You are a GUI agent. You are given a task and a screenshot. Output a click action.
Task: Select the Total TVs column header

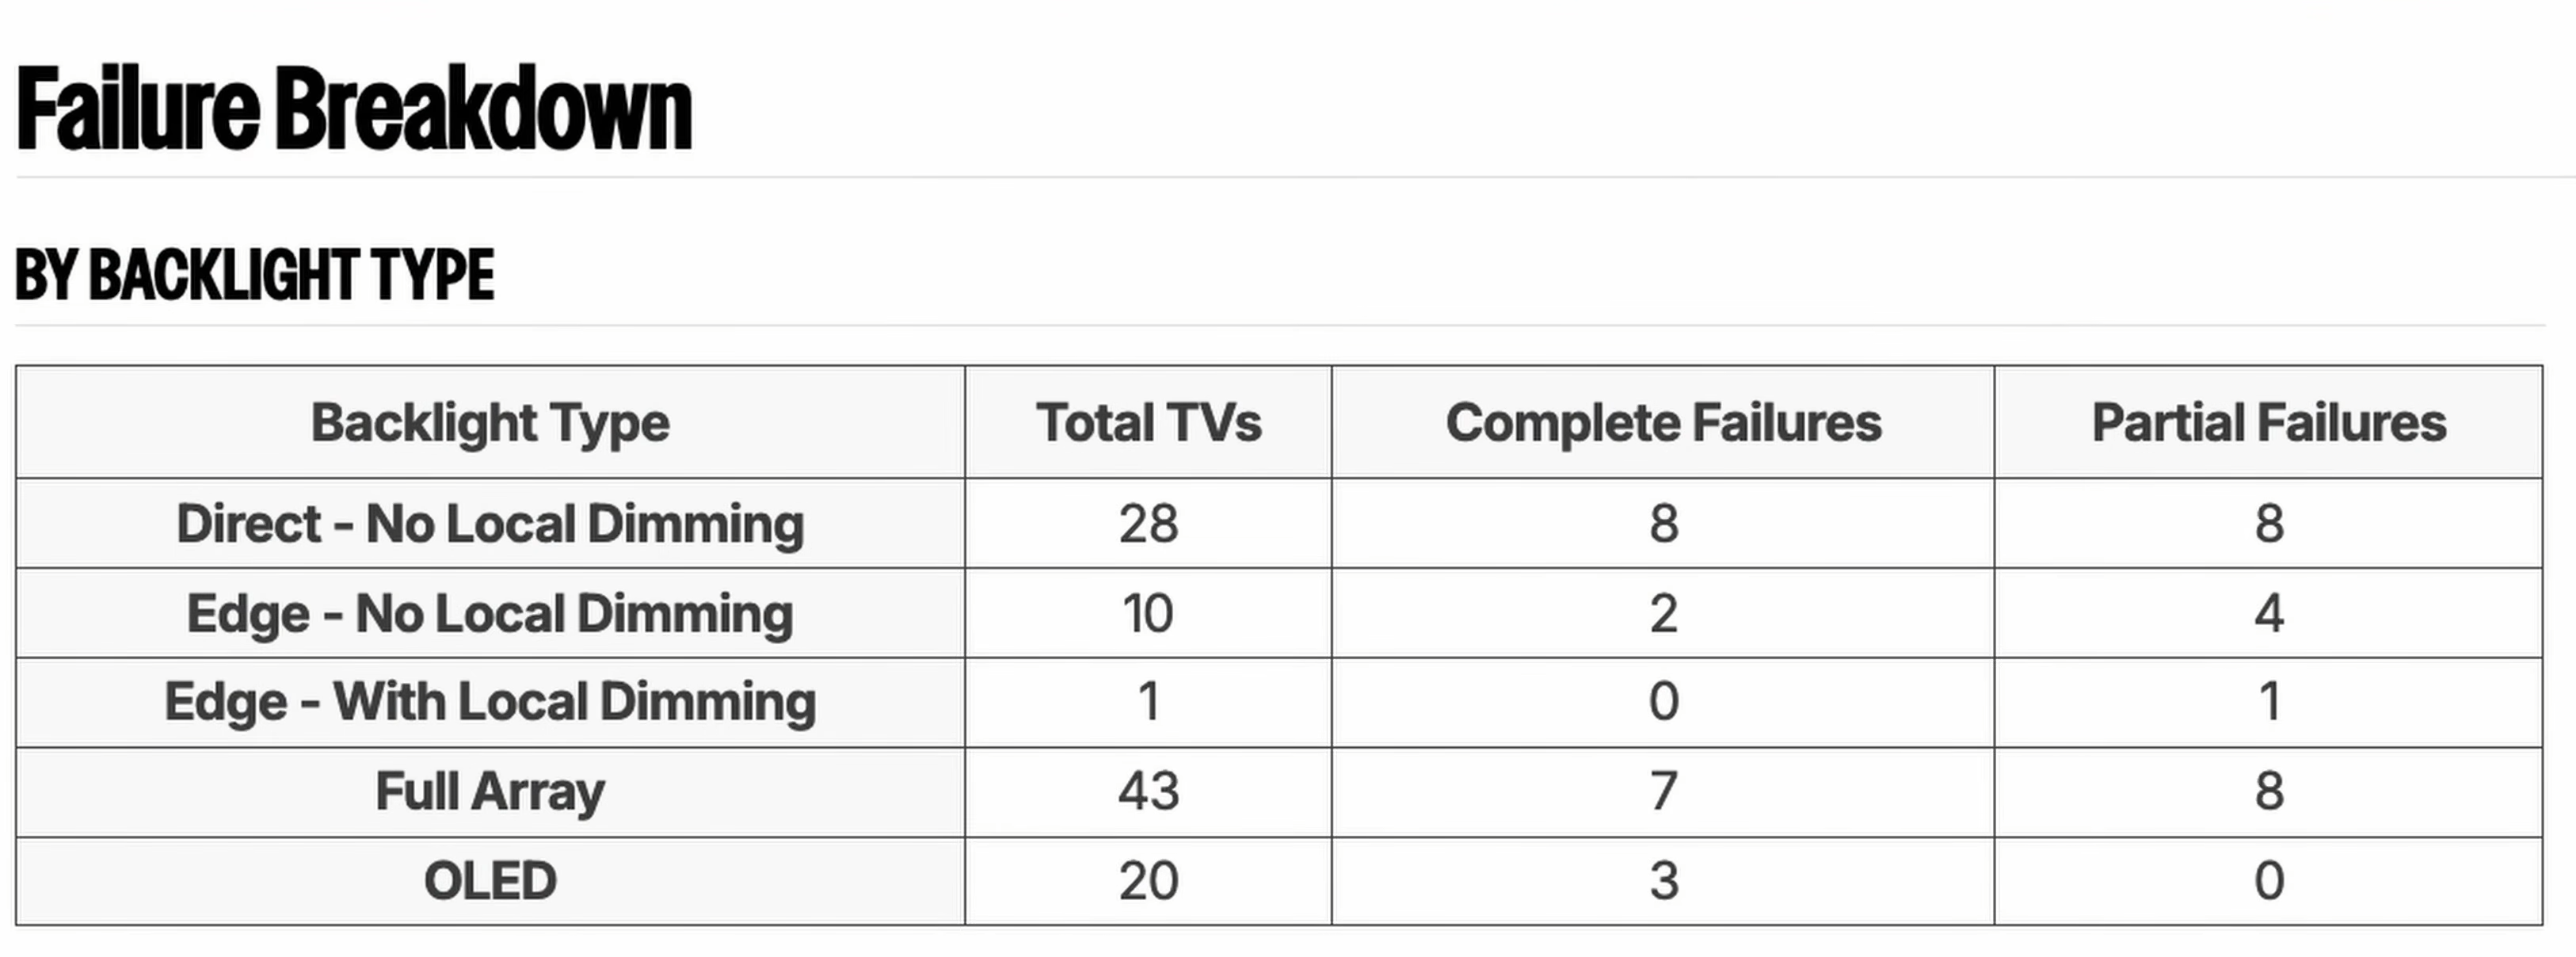(x=1148, y=422)
